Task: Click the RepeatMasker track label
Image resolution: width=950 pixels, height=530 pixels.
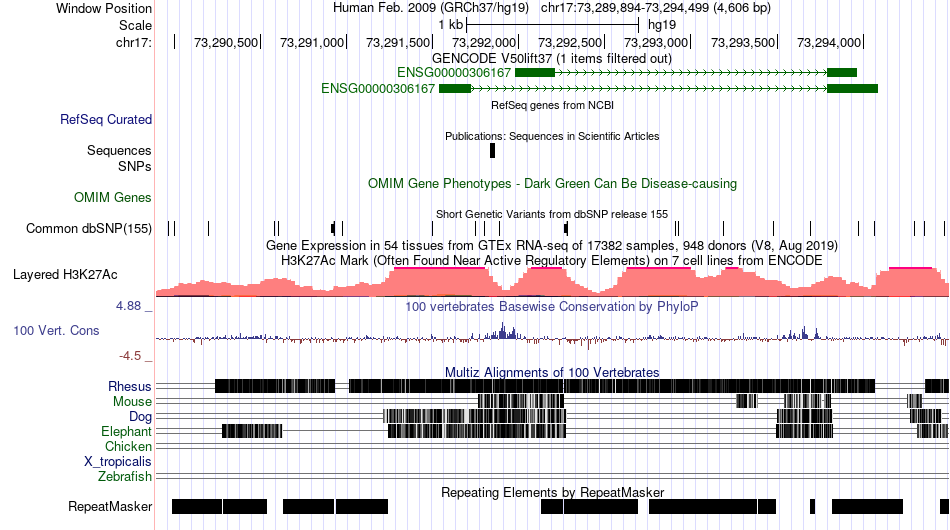Action: (x=110, y=506)
